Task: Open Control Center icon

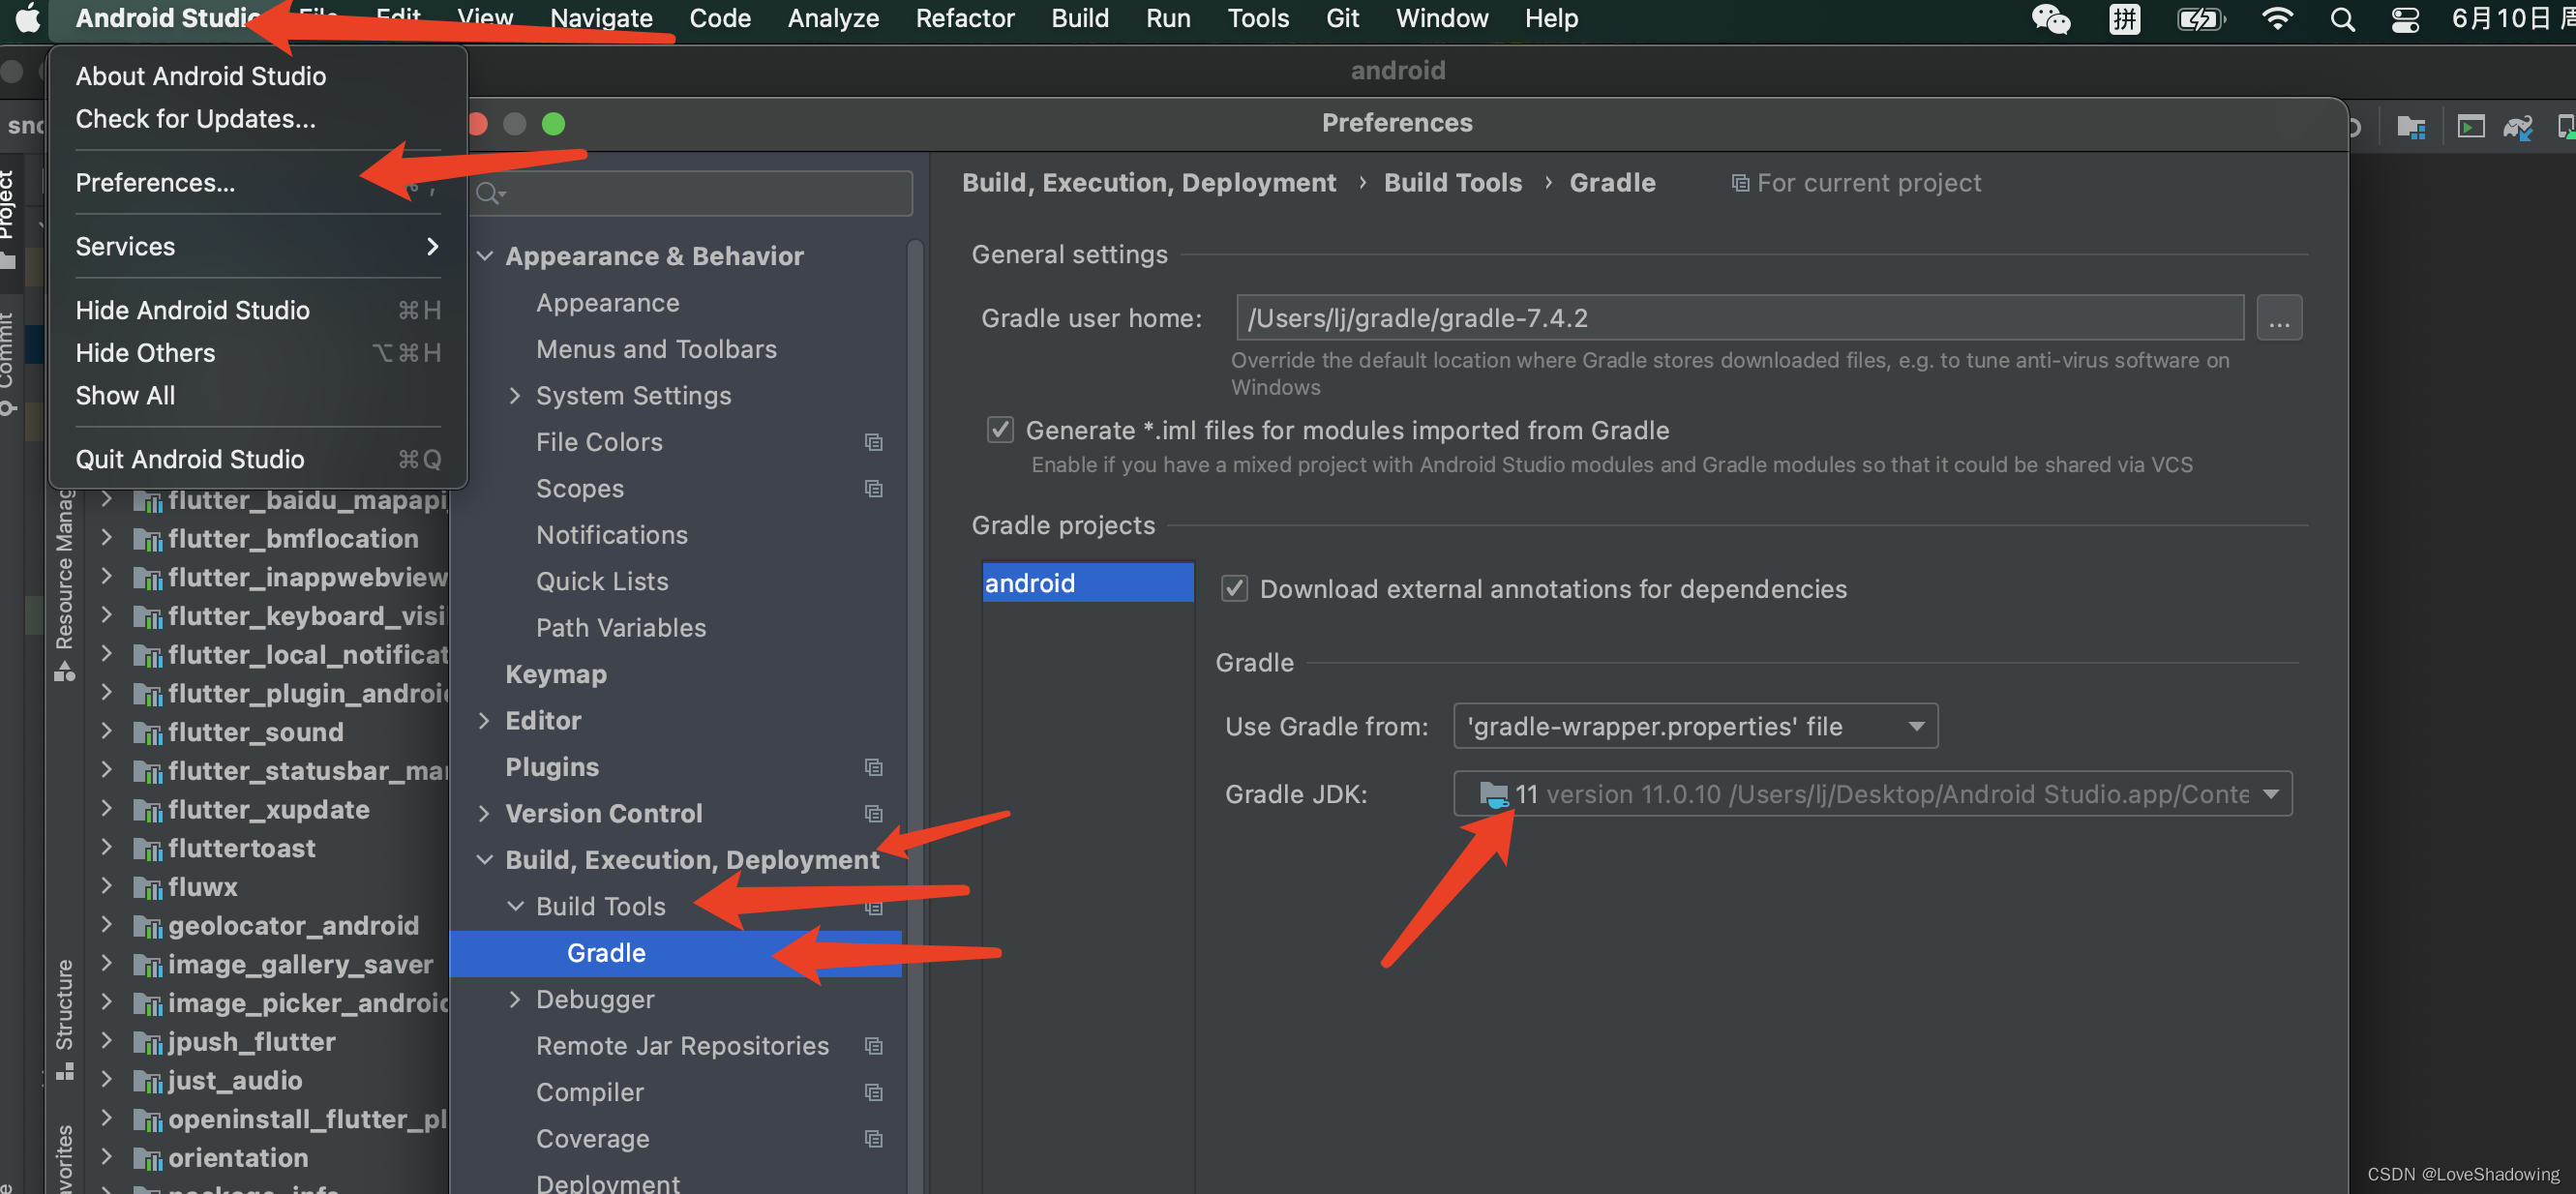Action: tap(2405, 19)
